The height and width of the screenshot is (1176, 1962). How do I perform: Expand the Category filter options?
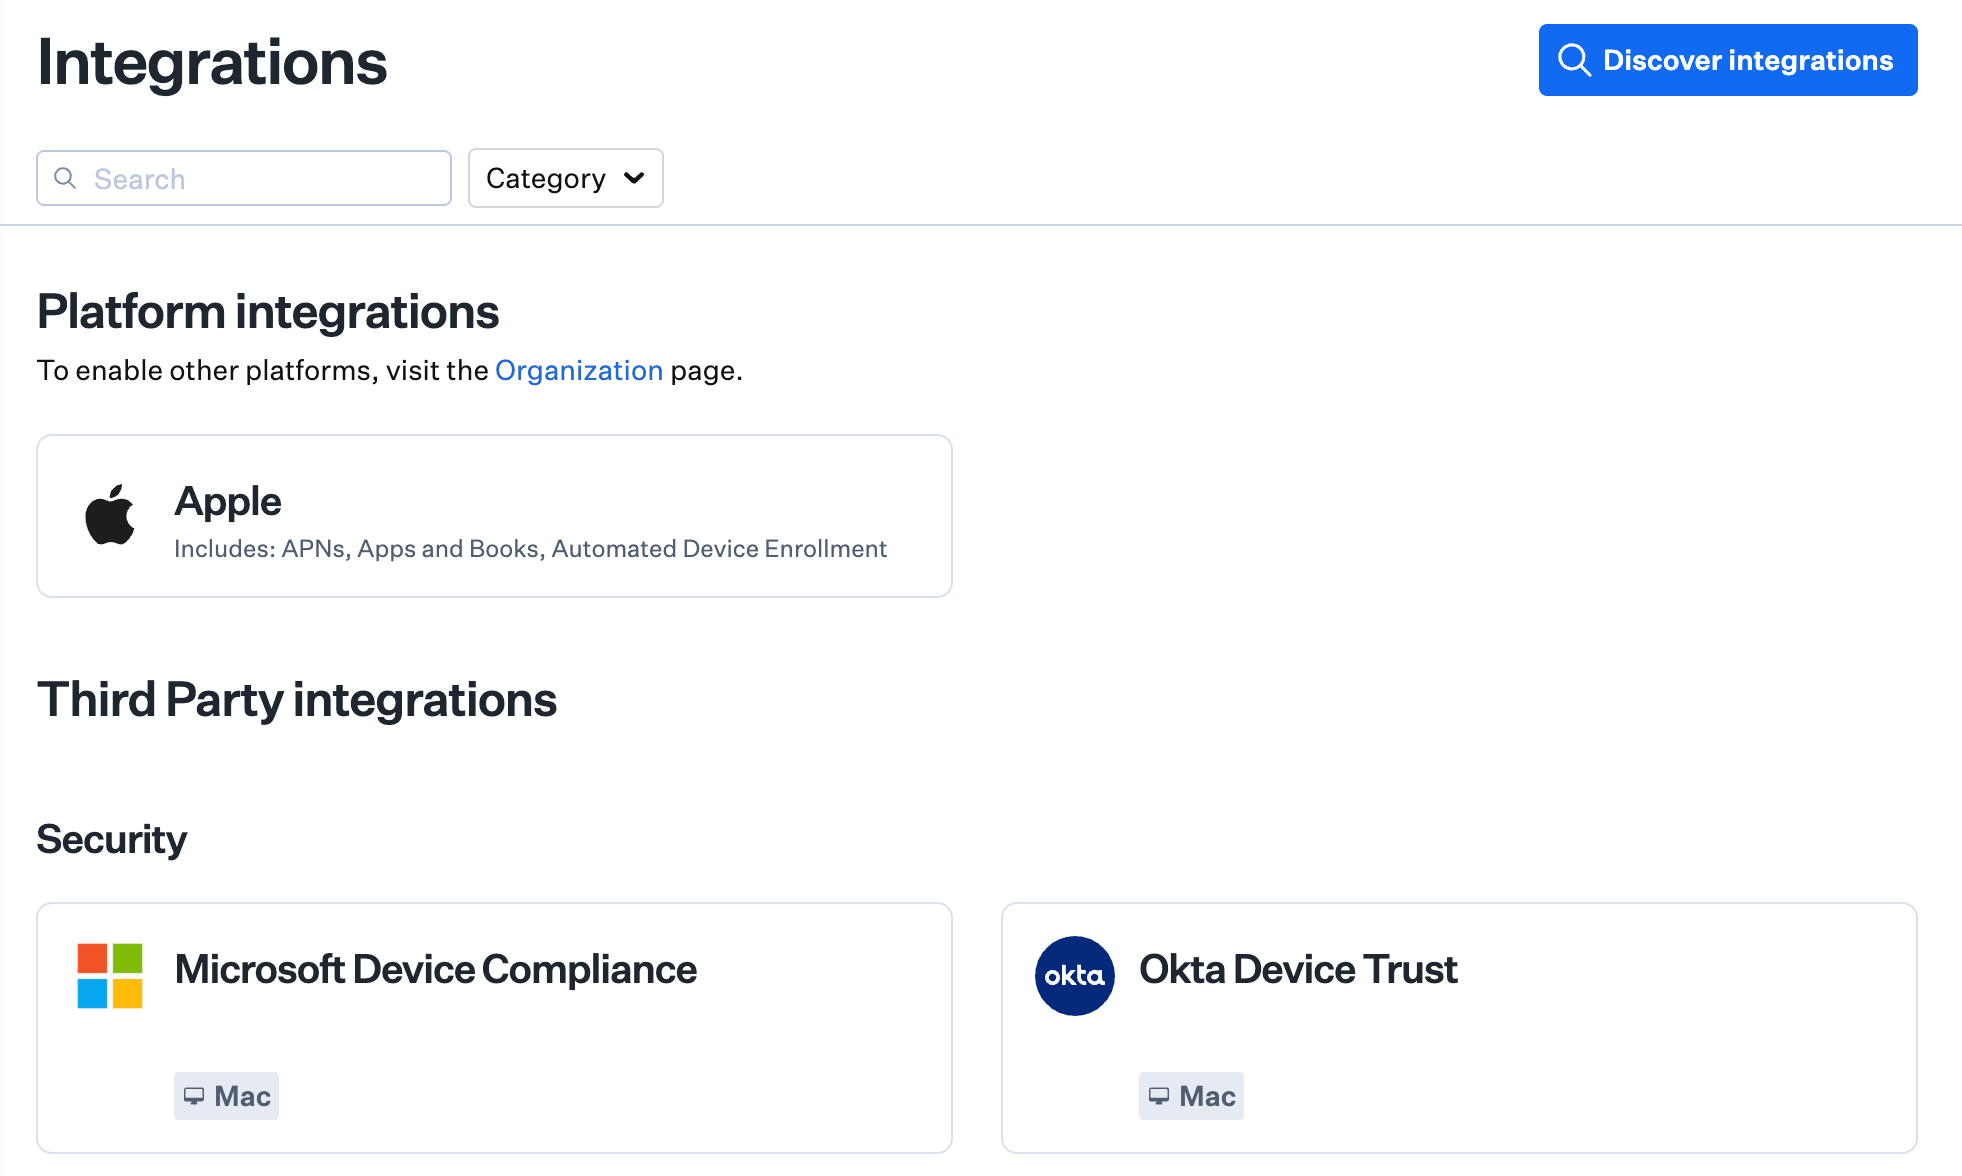[565, 178]
